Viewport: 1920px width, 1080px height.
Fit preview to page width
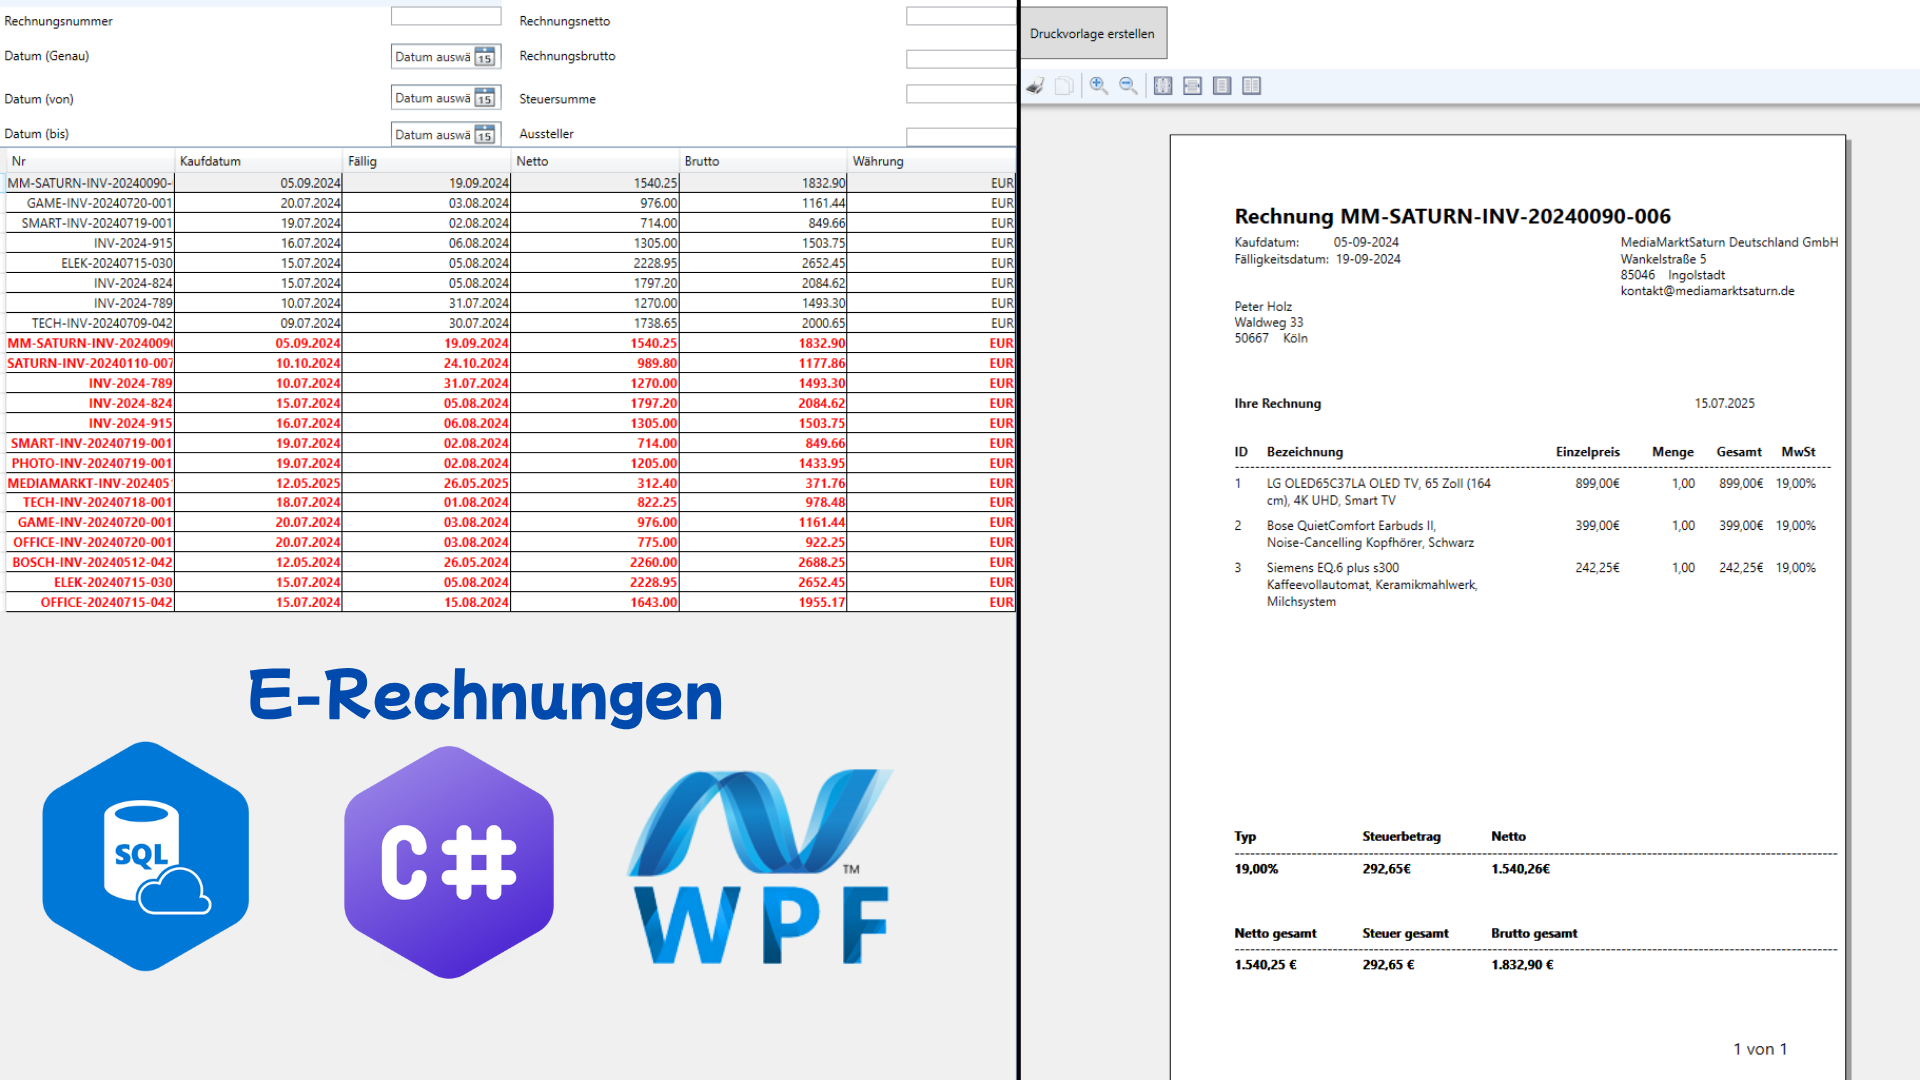[1192, 86]
